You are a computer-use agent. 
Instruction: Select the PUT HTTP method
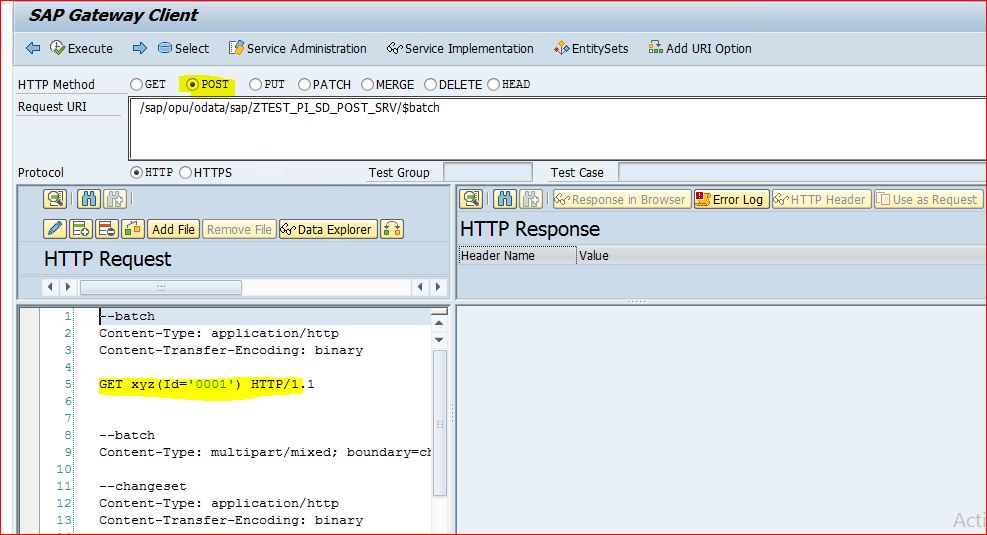click(x=255, y=84)
